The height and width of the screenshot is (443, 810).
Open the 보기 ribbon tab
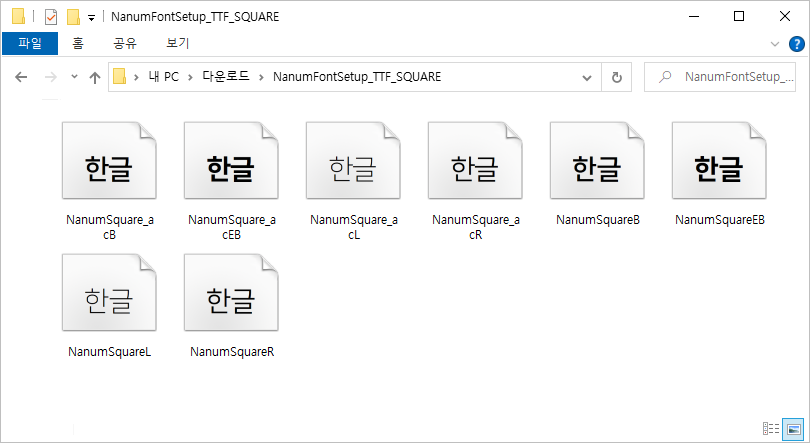[178, 43]
